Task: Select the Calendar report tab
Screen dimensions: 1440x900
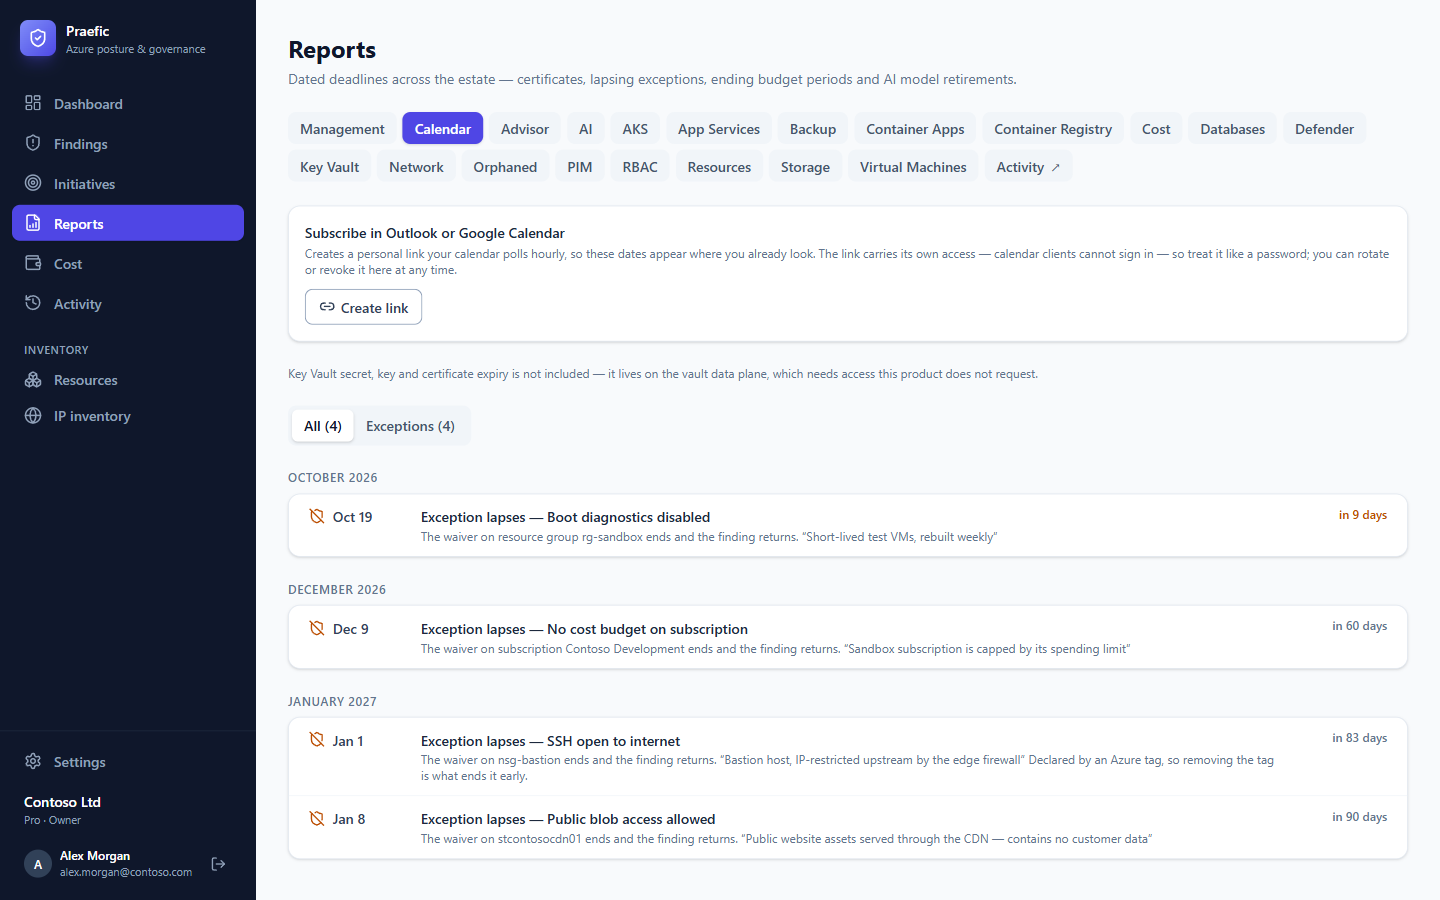Action: [443, 129]
